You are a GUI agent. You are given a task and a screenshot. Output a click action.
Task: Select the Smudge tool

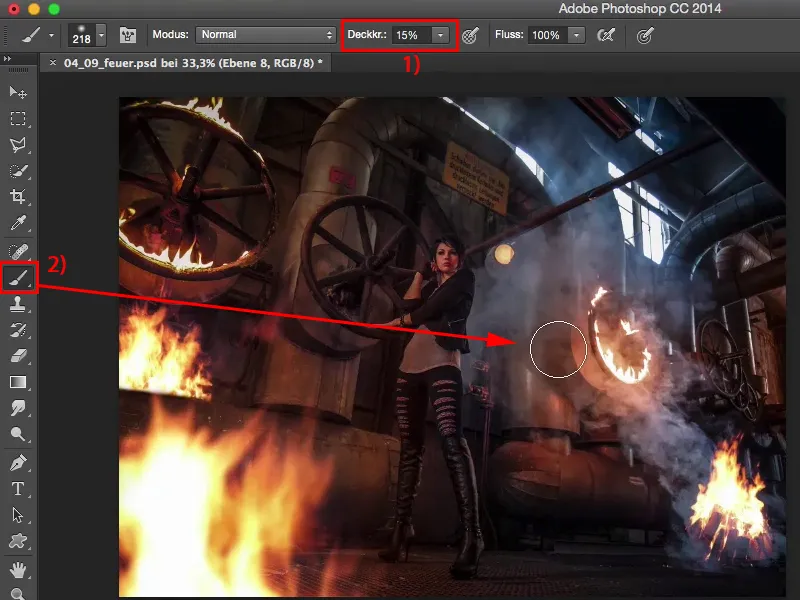pos(18,408)
